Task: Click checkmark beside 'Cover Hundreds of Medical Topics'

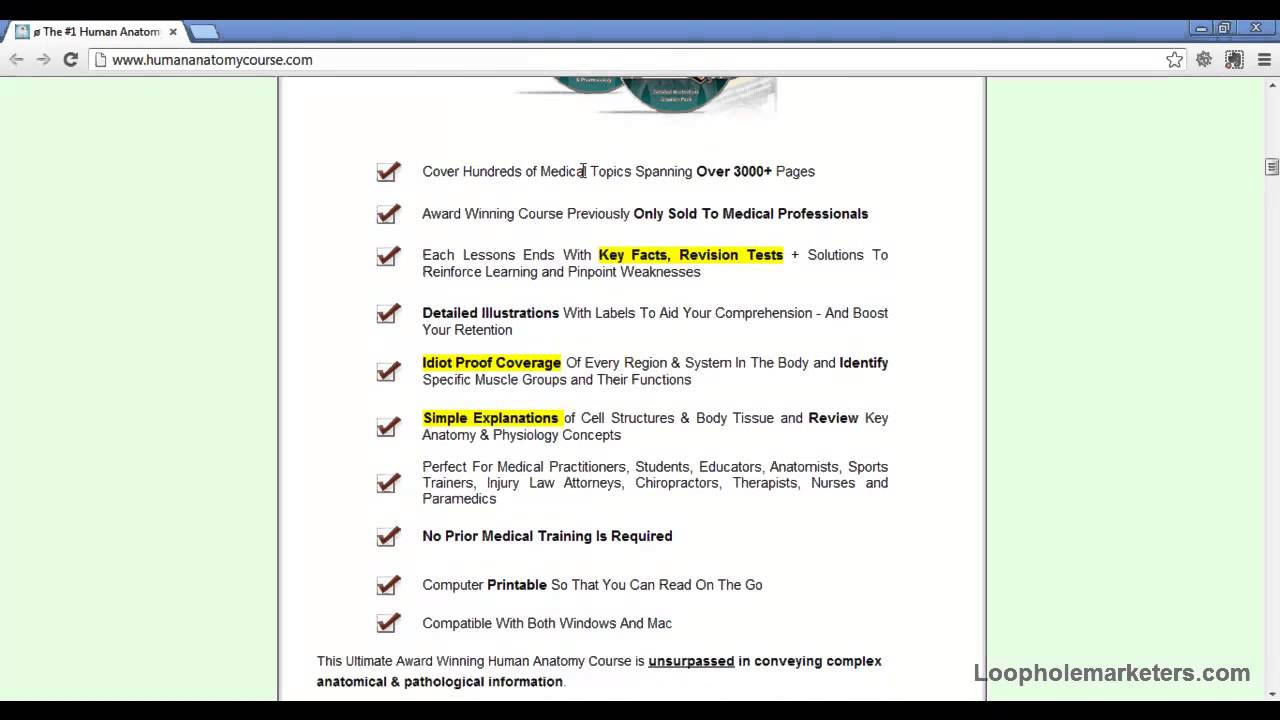Action: pos(388,172)
